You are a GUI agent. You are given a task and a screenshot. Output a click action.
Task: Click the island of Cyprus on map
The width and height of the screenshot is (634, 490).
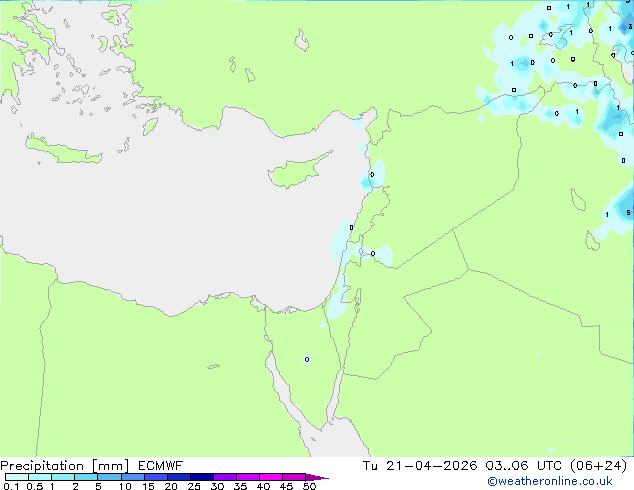pyautogui.click(x=294, y=172)
